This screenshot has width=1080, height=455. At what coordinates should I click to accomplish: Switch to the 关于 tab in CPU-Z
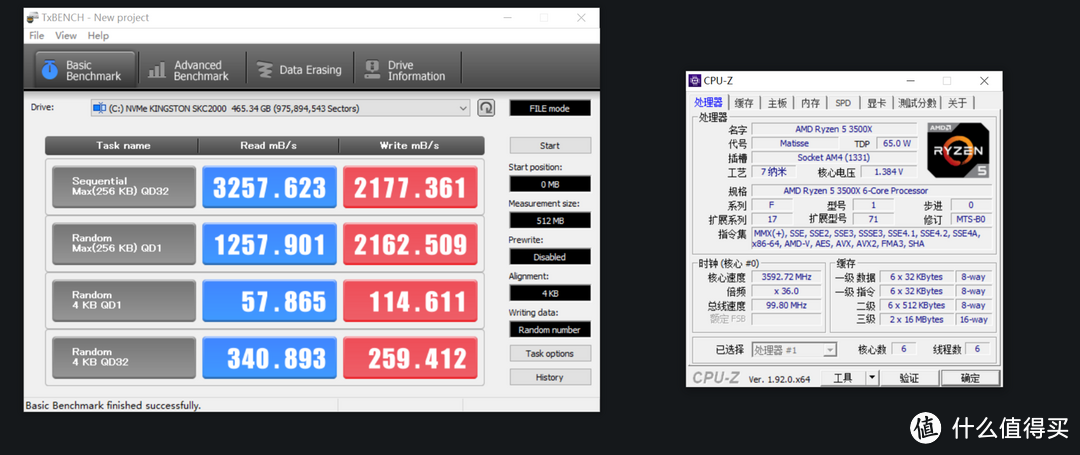pos(957,103)
